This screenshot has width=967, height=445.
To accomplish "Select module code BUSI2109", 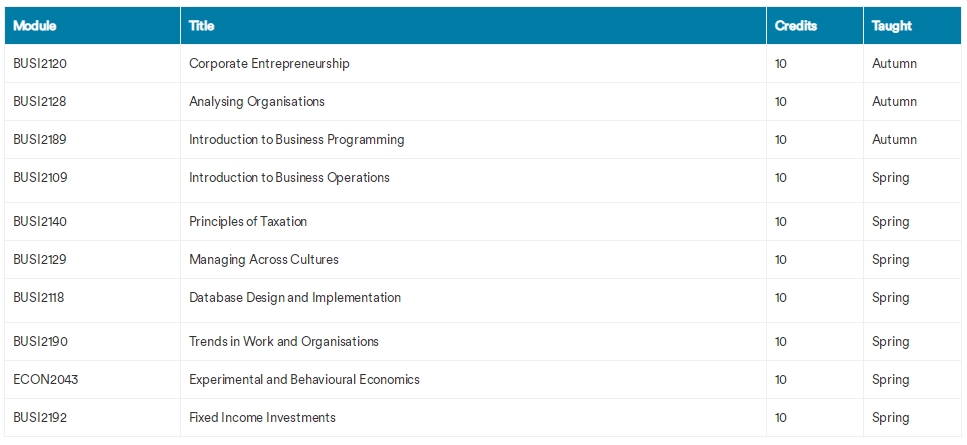I will click(x=40, y=178).
